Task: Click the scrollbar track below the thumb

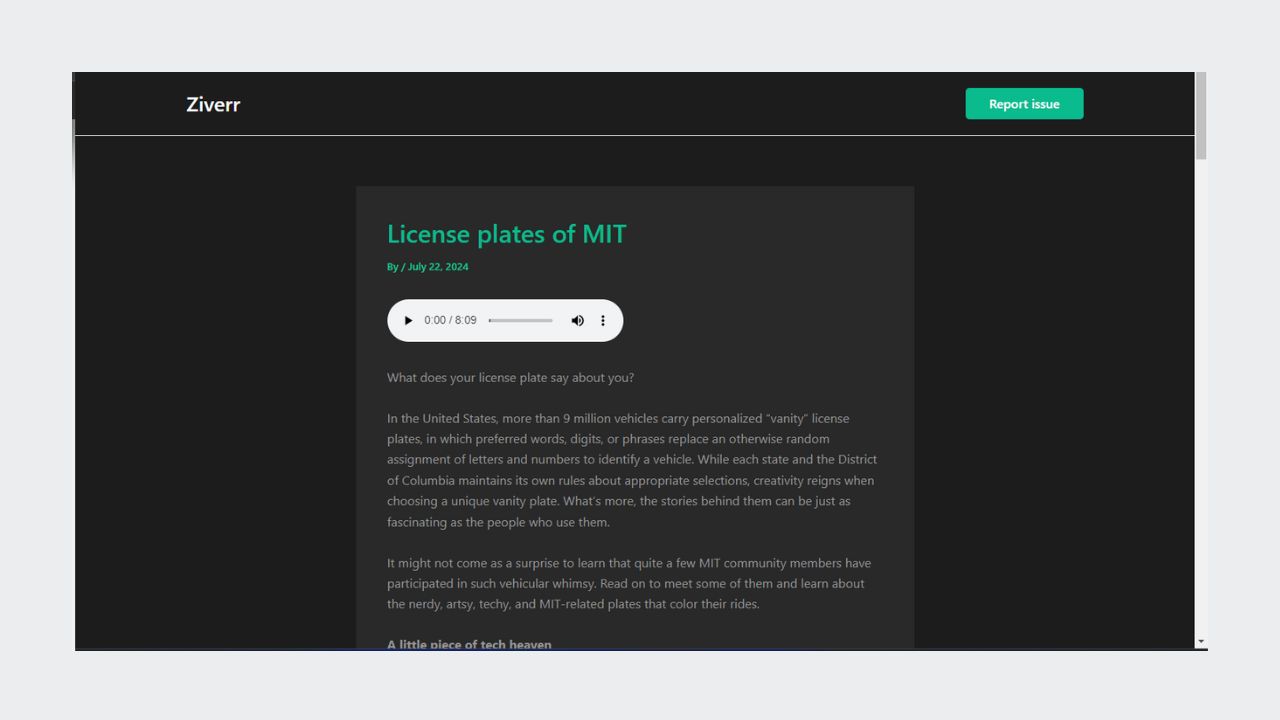Action: tap(1201, 400)
